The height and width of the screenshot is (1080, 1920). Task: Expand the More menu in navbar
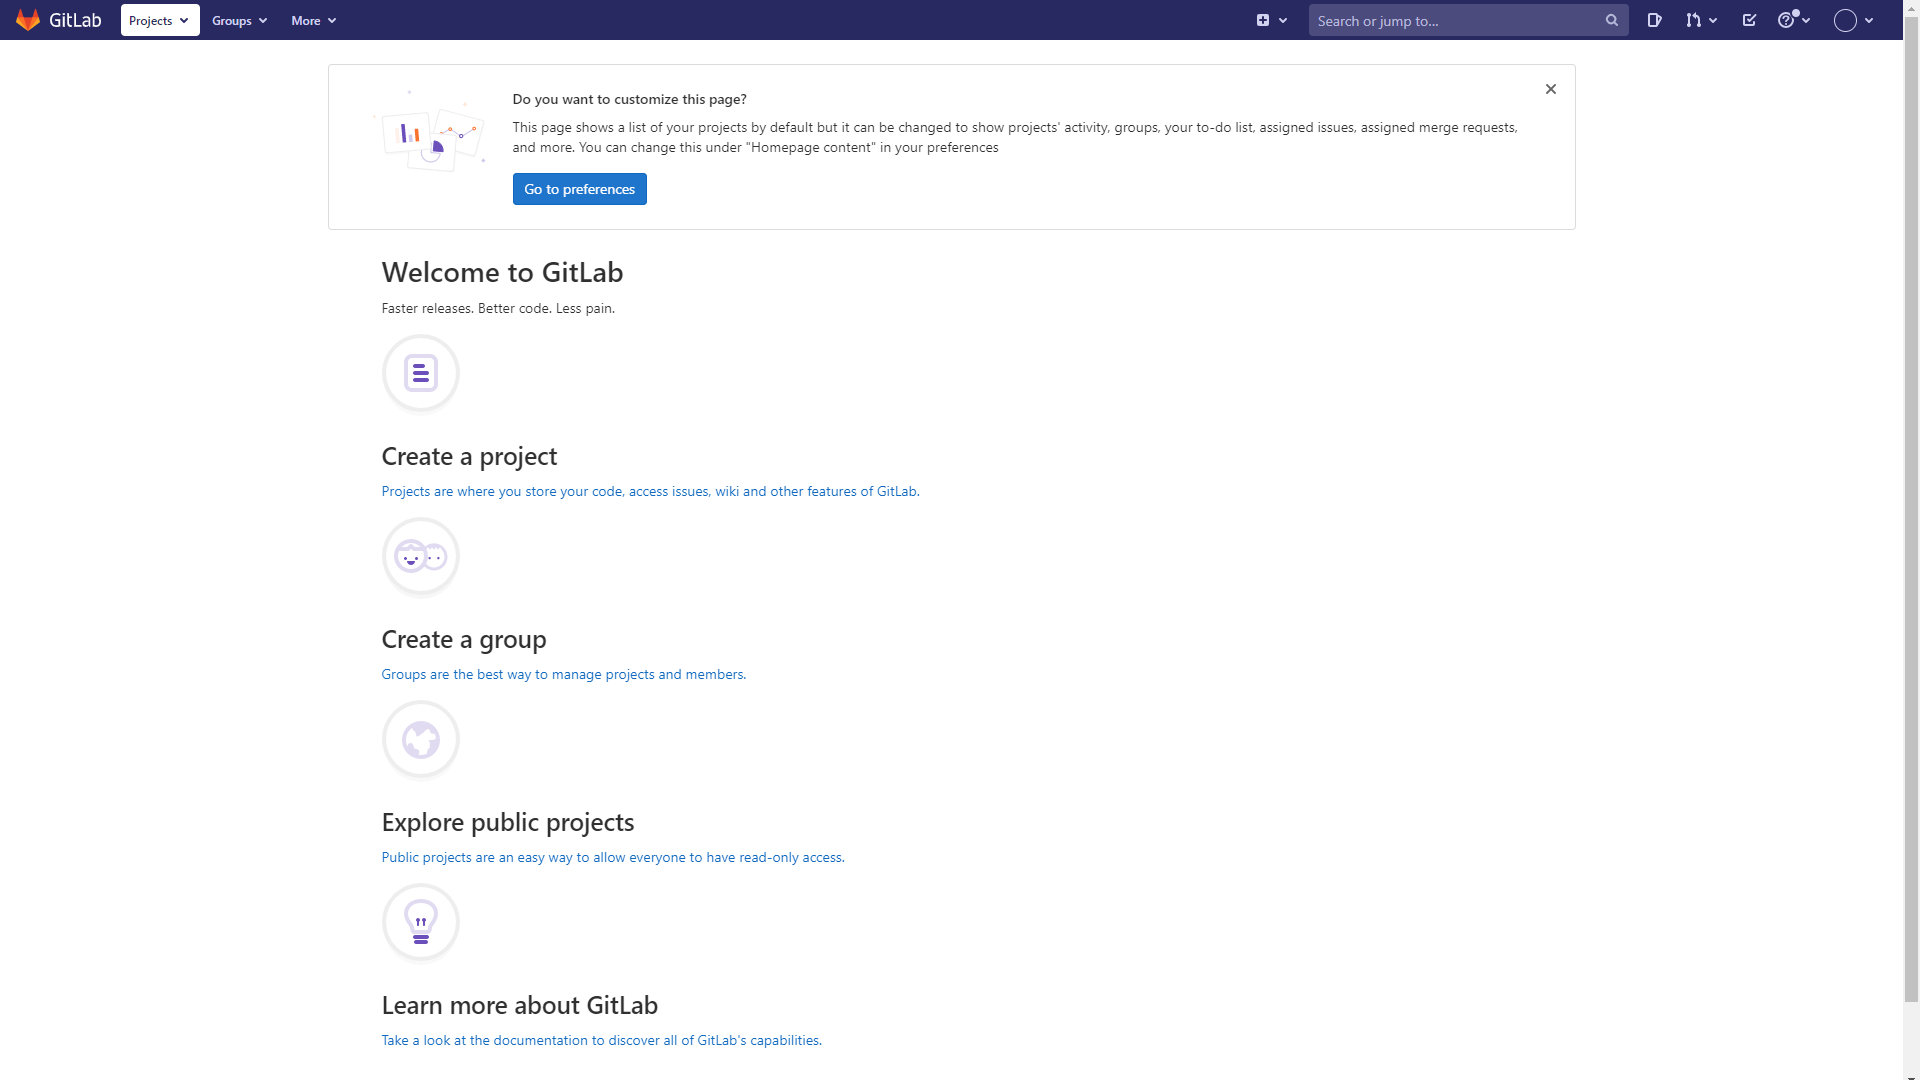[x=313, y=20]
